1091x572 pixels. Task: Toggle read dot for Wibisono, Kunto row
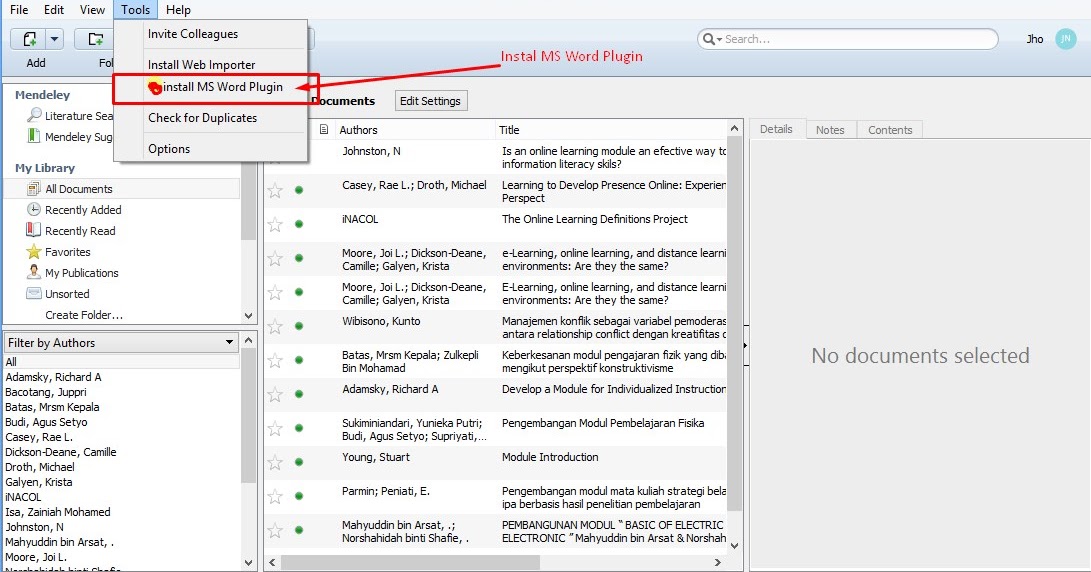(299, 326)
